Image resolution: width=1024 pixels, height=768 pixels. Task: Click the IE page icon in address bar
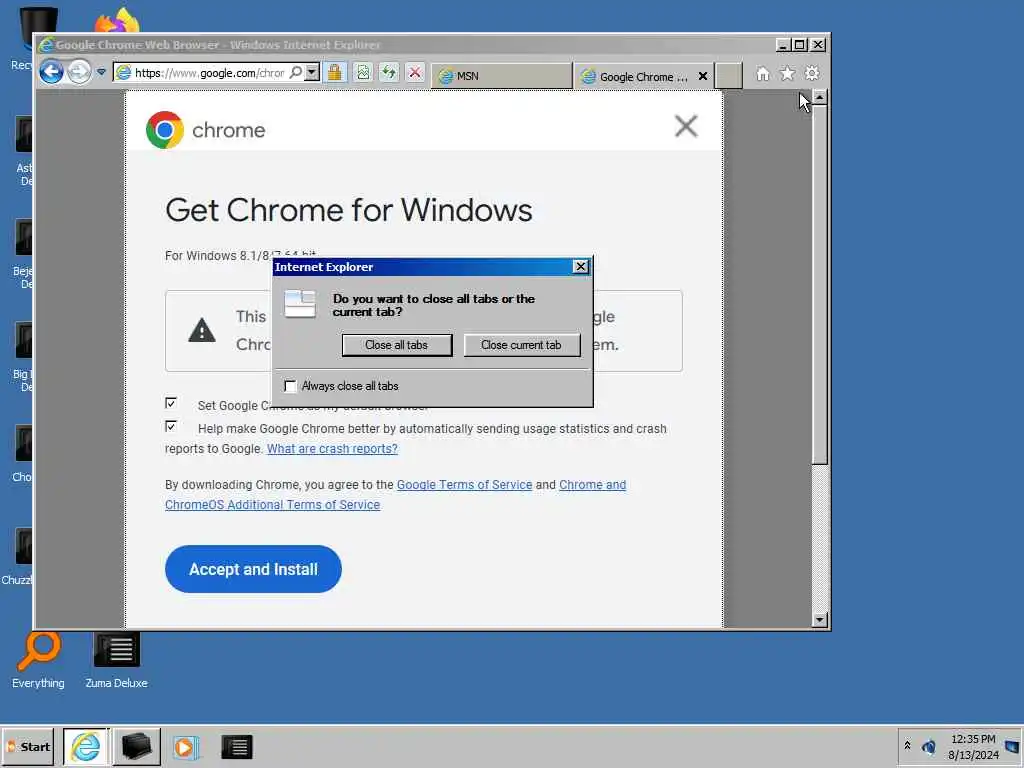123,72
